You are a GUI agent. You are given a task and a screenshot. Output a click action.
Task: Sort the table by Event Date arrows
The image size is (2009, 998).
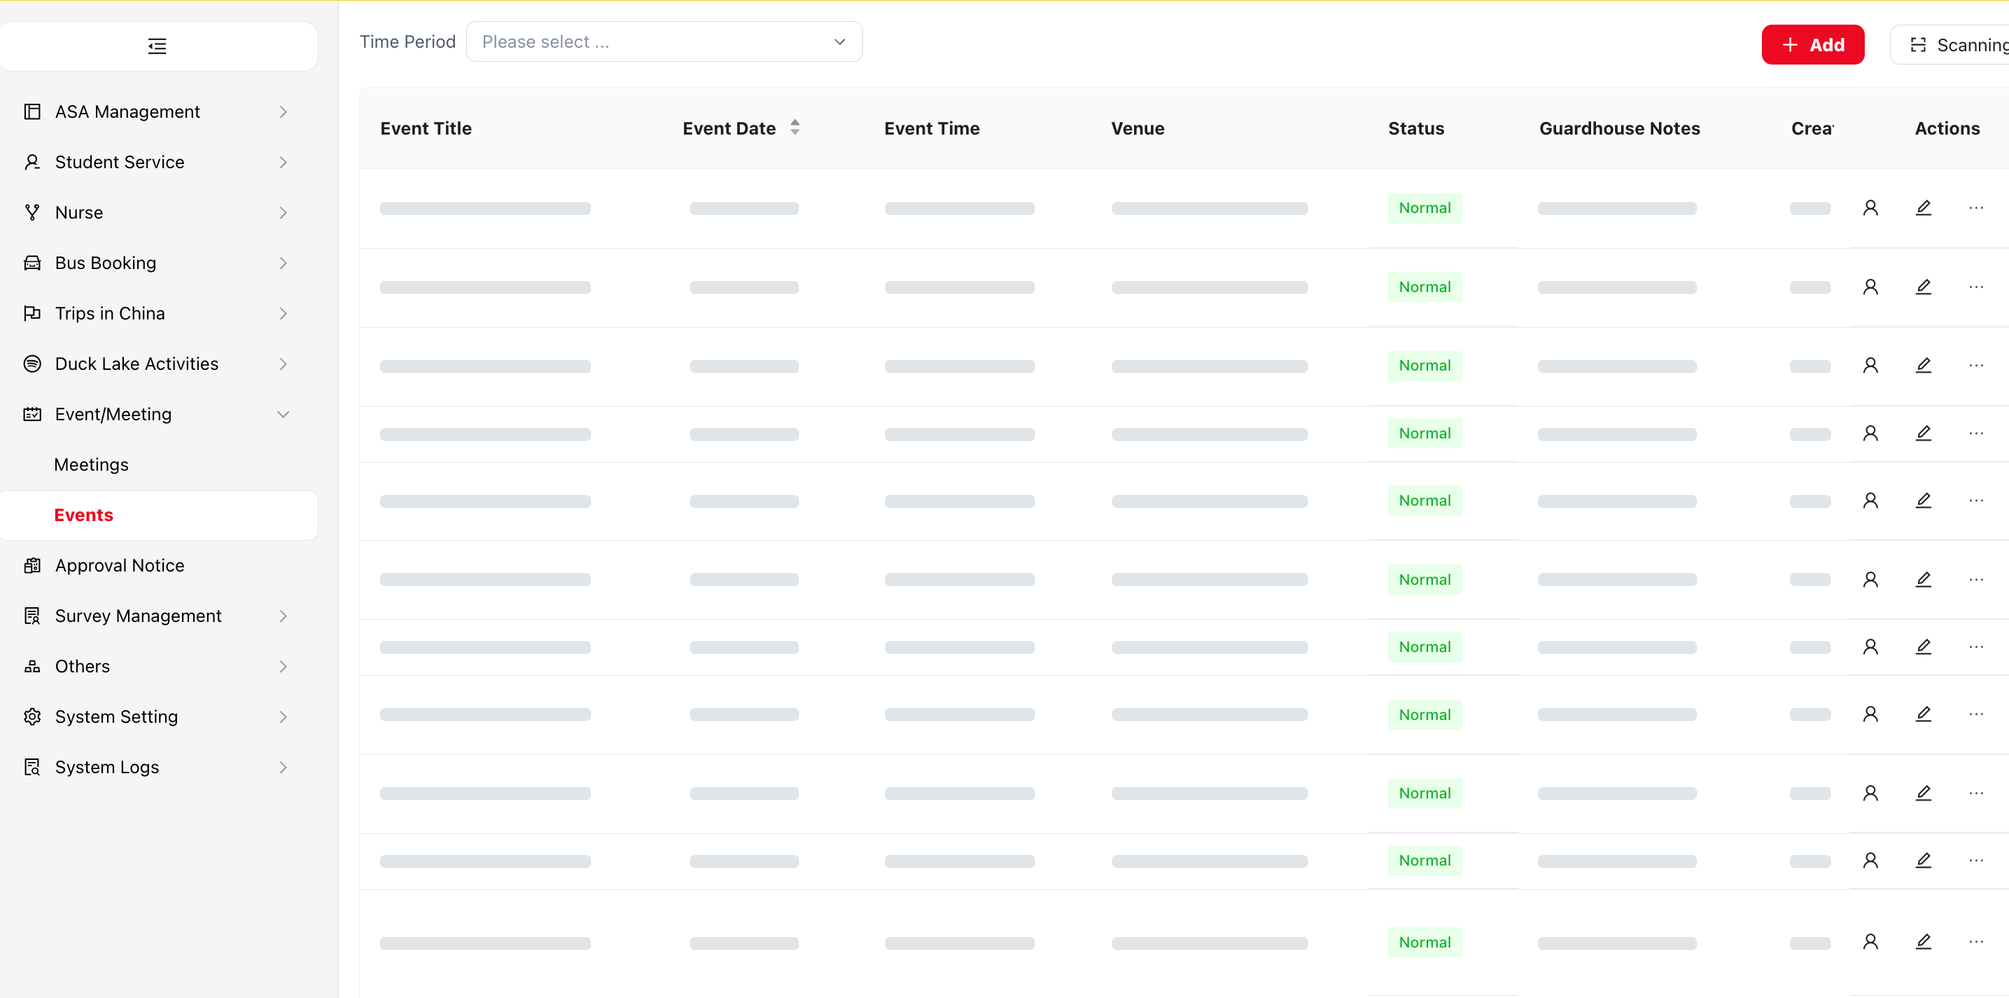click(795, 128)
